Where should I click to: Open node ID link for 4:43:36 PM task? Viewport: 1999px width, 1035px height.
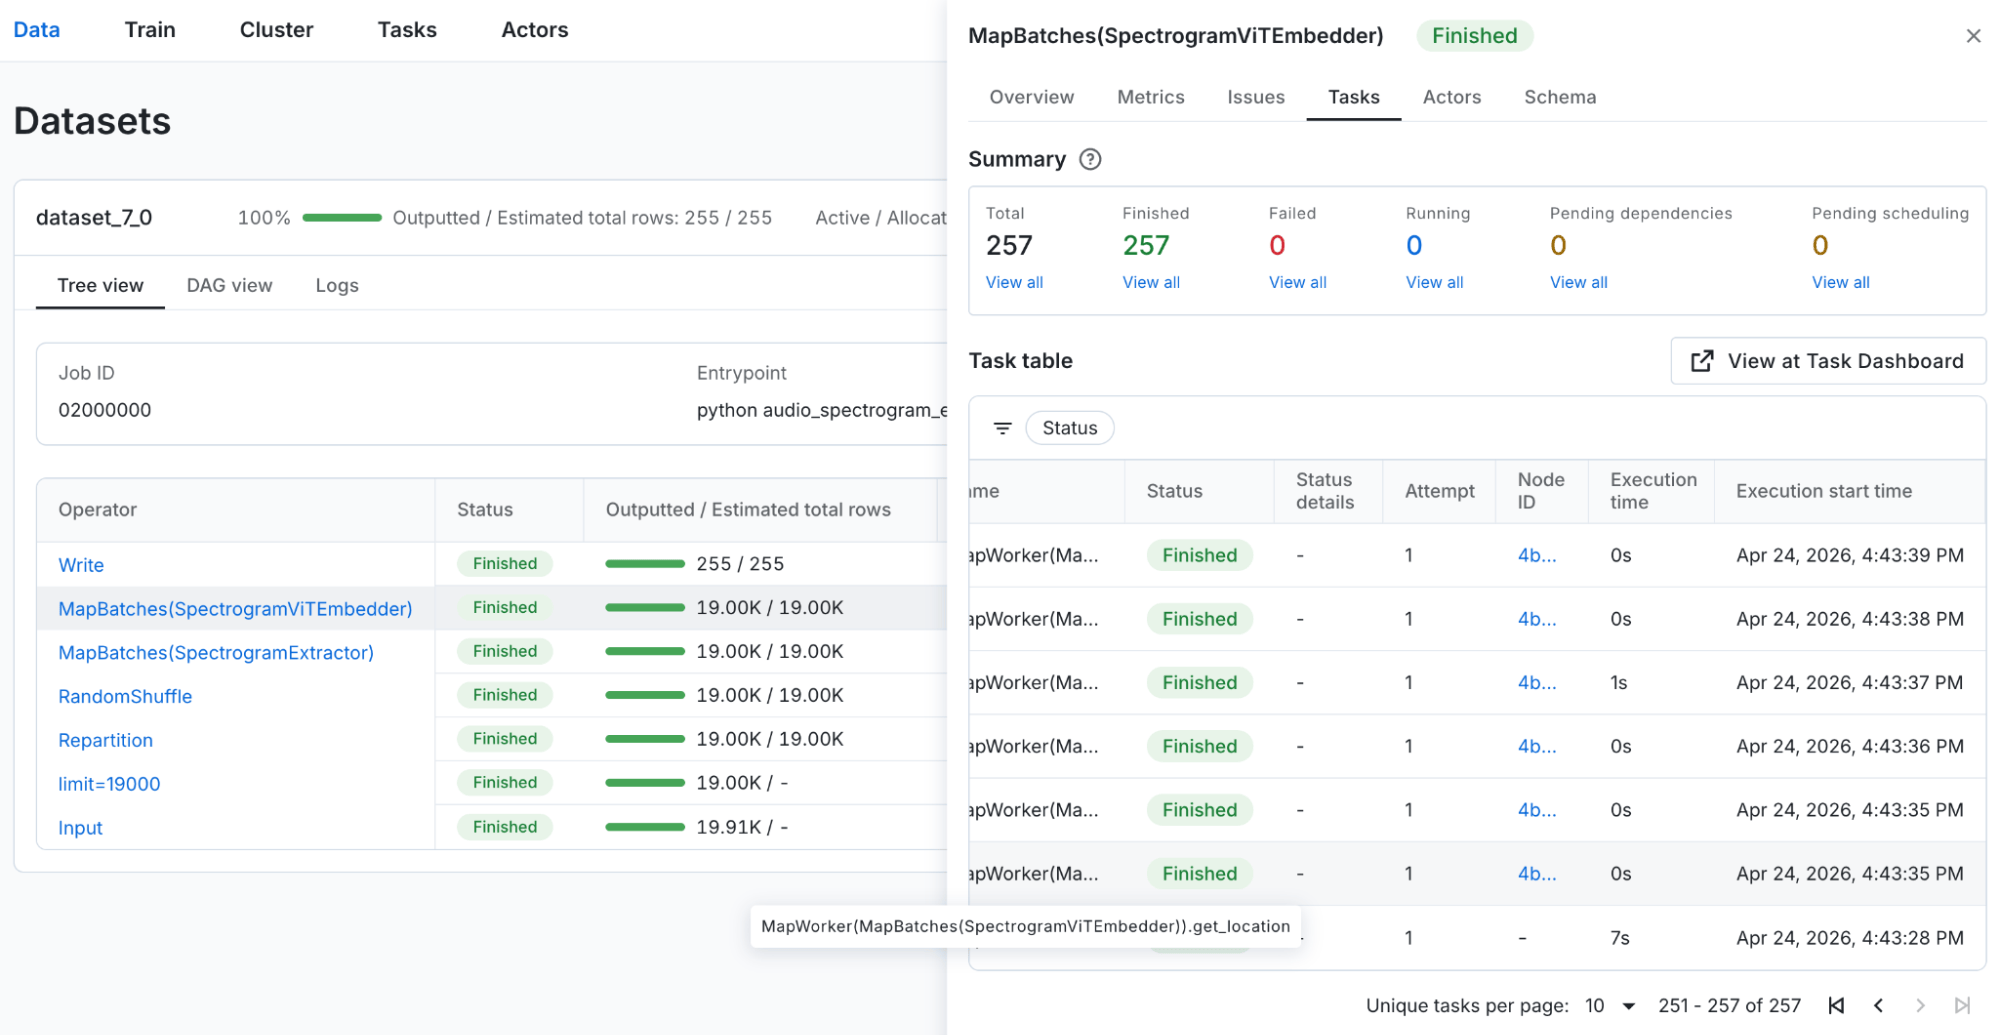1536,747
